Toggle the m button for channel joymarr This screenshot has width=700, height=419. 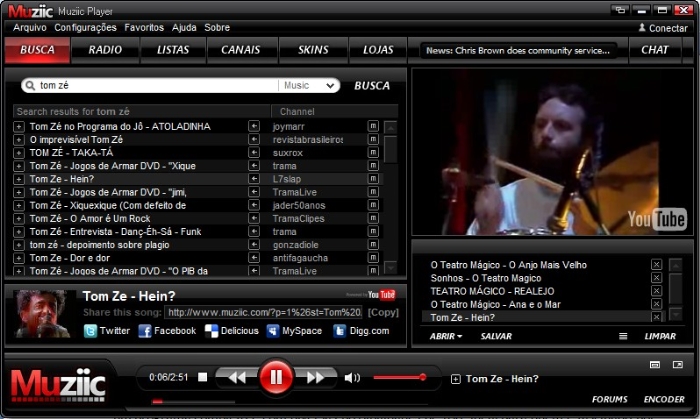click(x=373, y=127)
